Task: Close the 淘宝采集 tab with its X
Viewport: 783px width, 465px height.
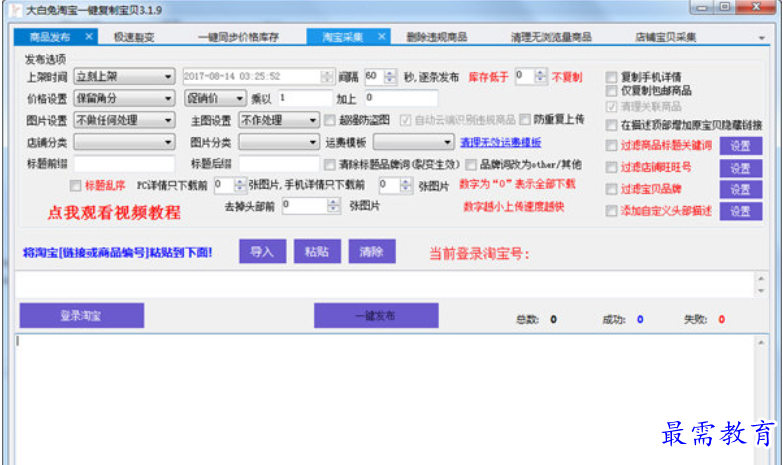Action: [x=382, y=36]
